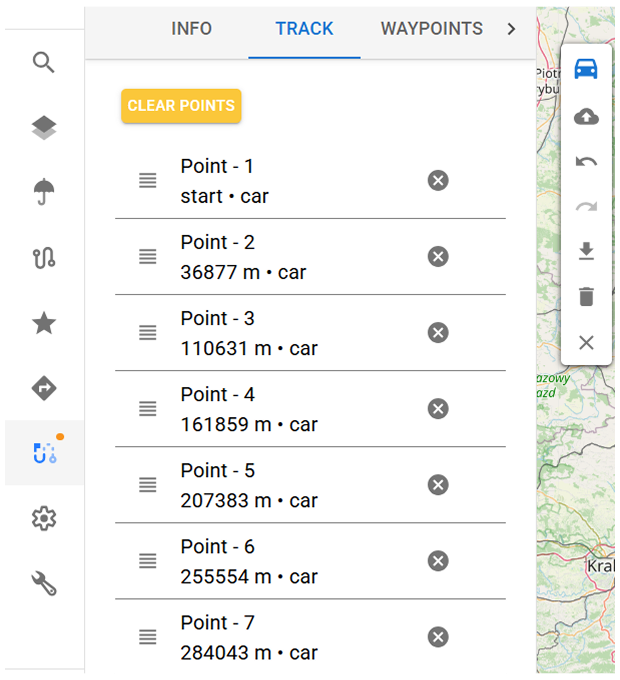
Task: Download the track with the download icon
Action: tap(586, 251)
